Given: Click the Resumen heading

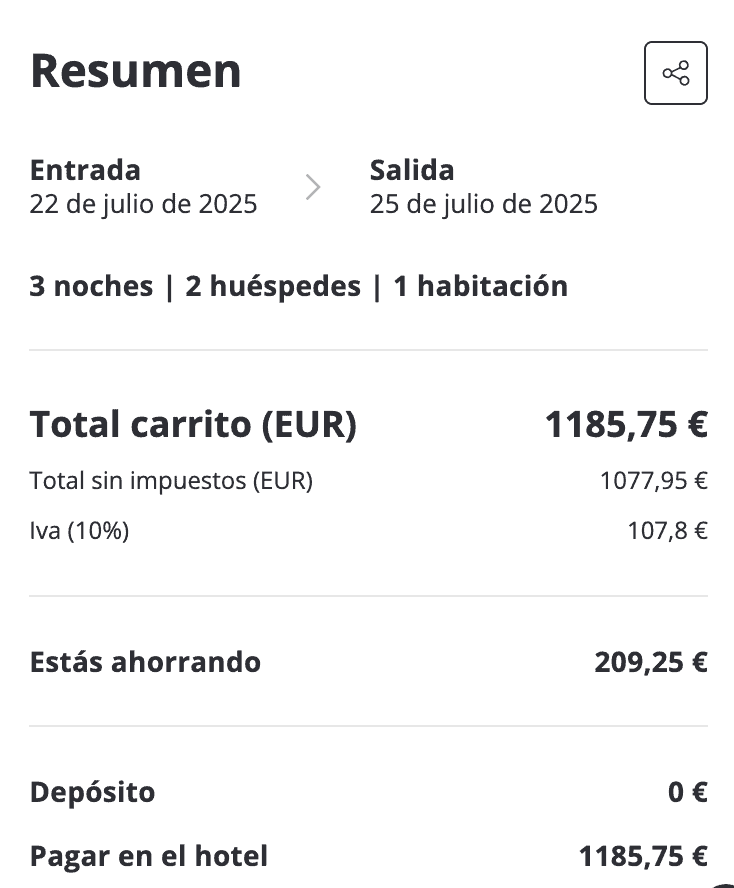Looking at the screenshot, I should click(136, 71).
